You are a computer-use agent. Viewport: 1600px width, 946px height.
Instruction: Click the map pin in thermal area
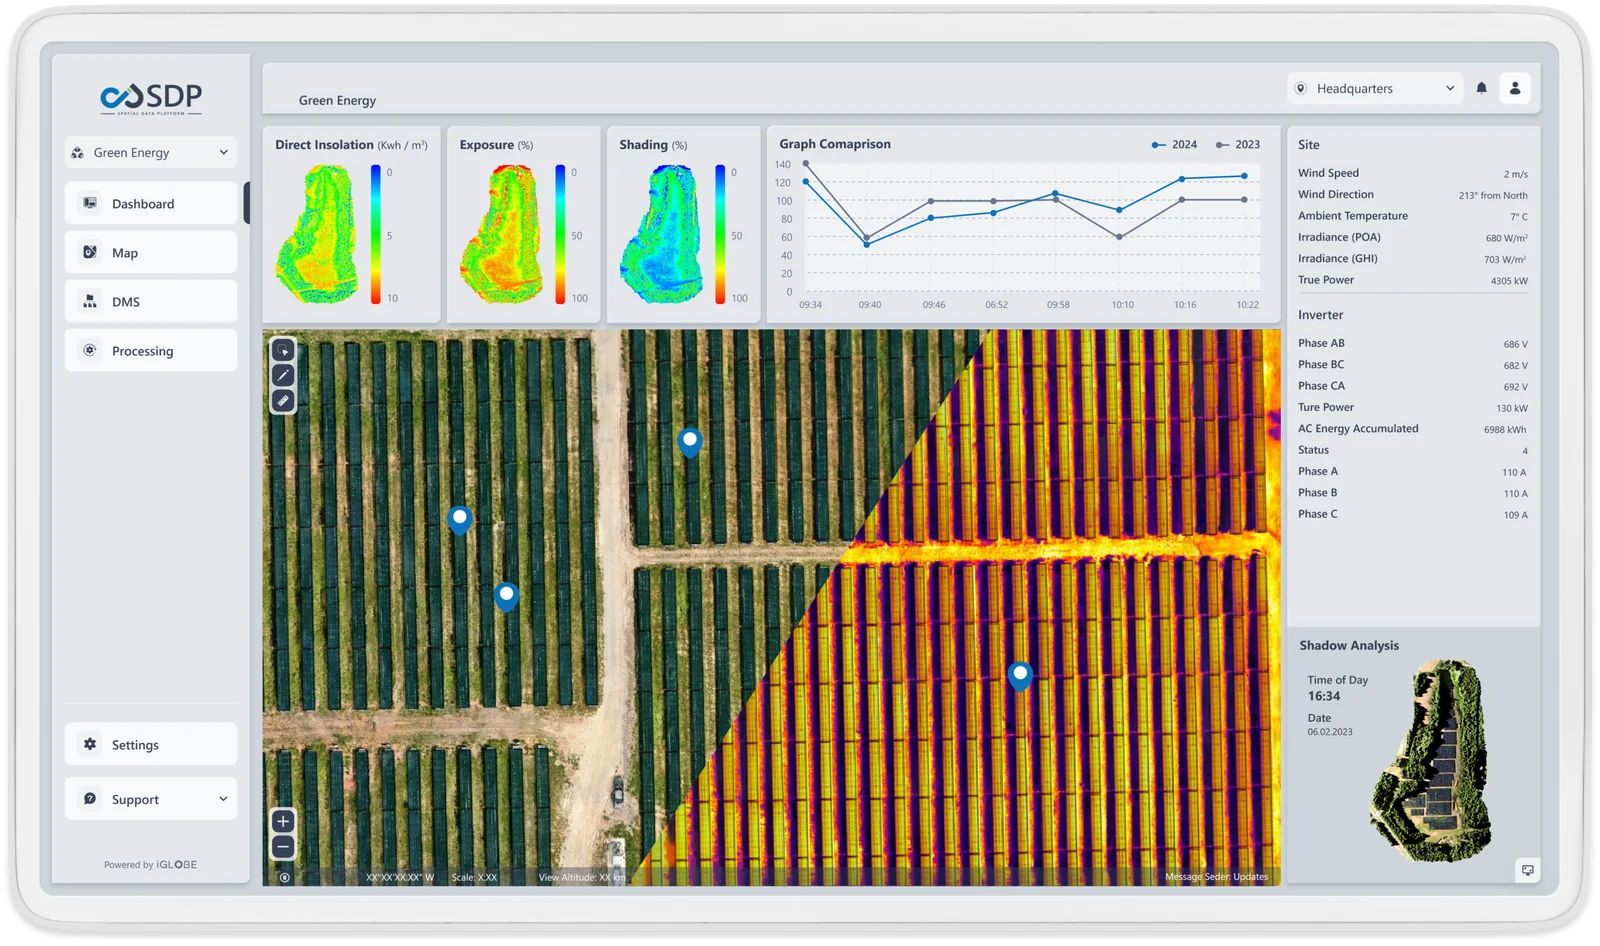[x=1020, y=675]
